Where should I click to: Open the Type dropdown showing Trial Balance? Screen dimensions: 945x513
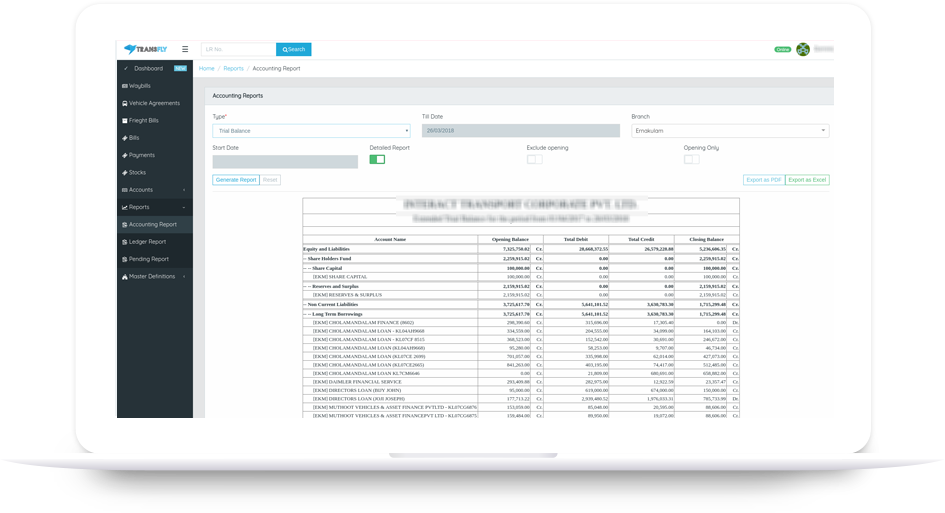click(x=311, y=131)
